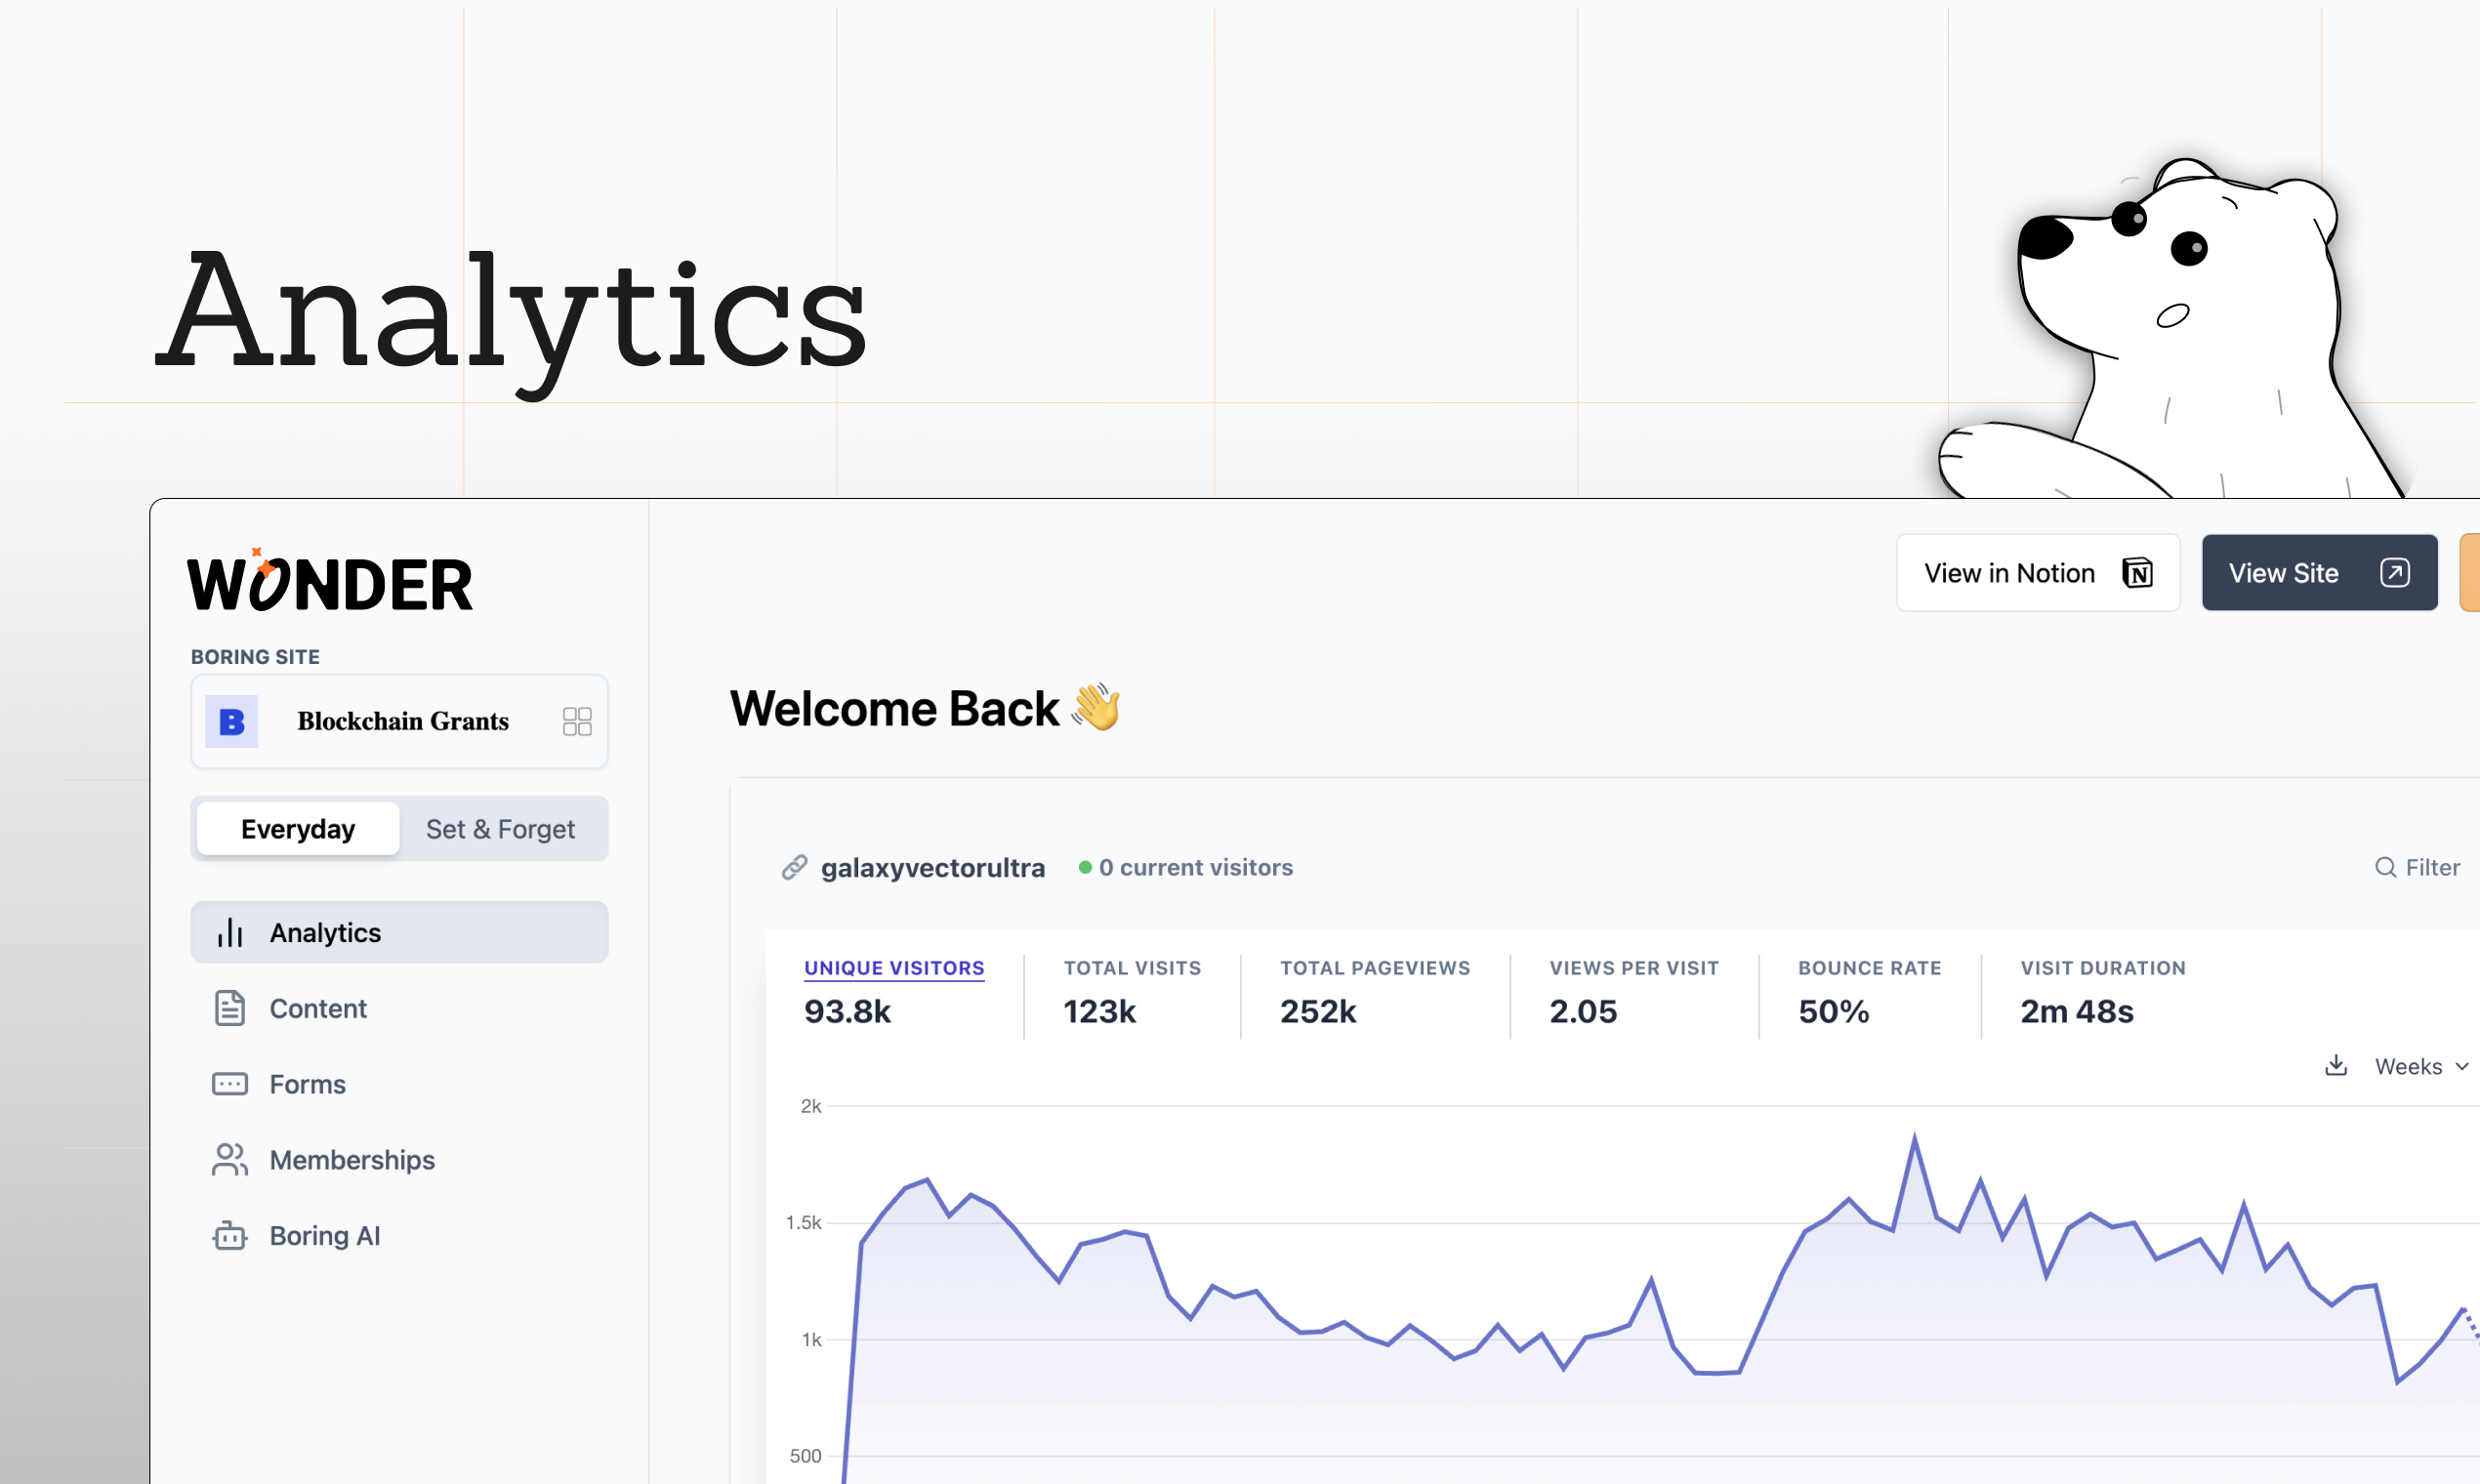Click the View Site button
Image resolution: width=2480 pixels, height=1484 pixels.
tap(2318, 573)
